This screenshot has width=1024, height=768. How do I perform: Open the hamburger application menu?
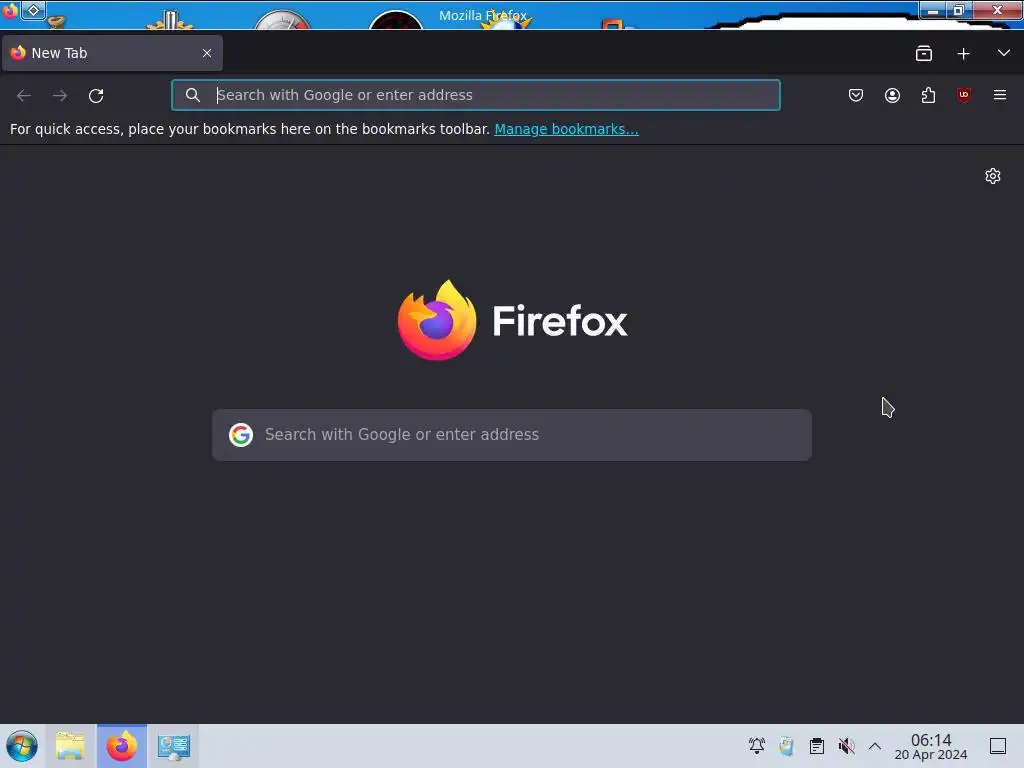(x=1000, y=95)
